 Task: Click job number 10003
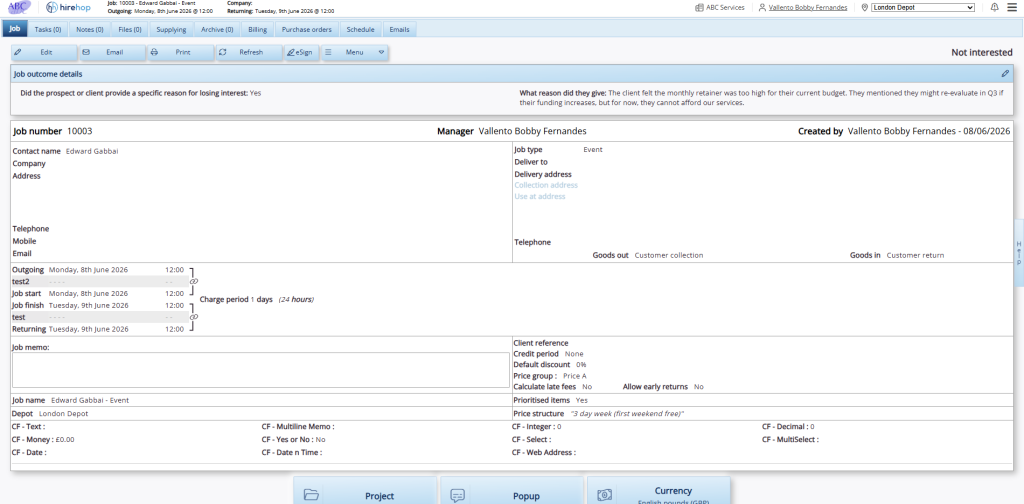[80, 131]
